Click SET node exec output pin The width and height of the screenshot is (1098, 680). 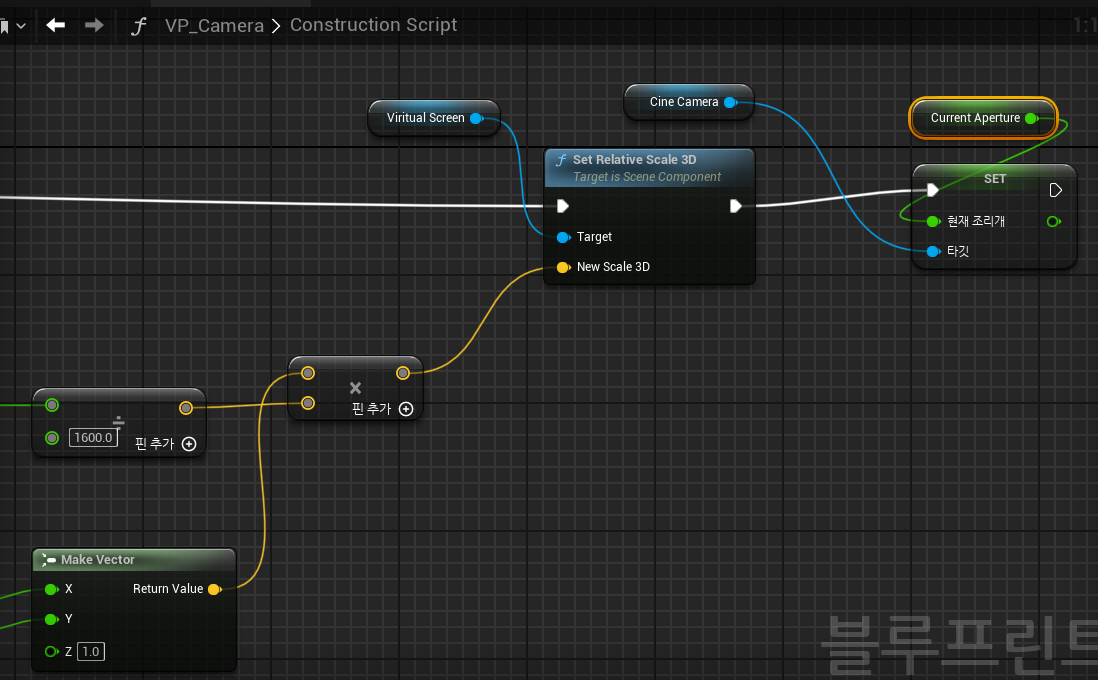coord(1055,190)
